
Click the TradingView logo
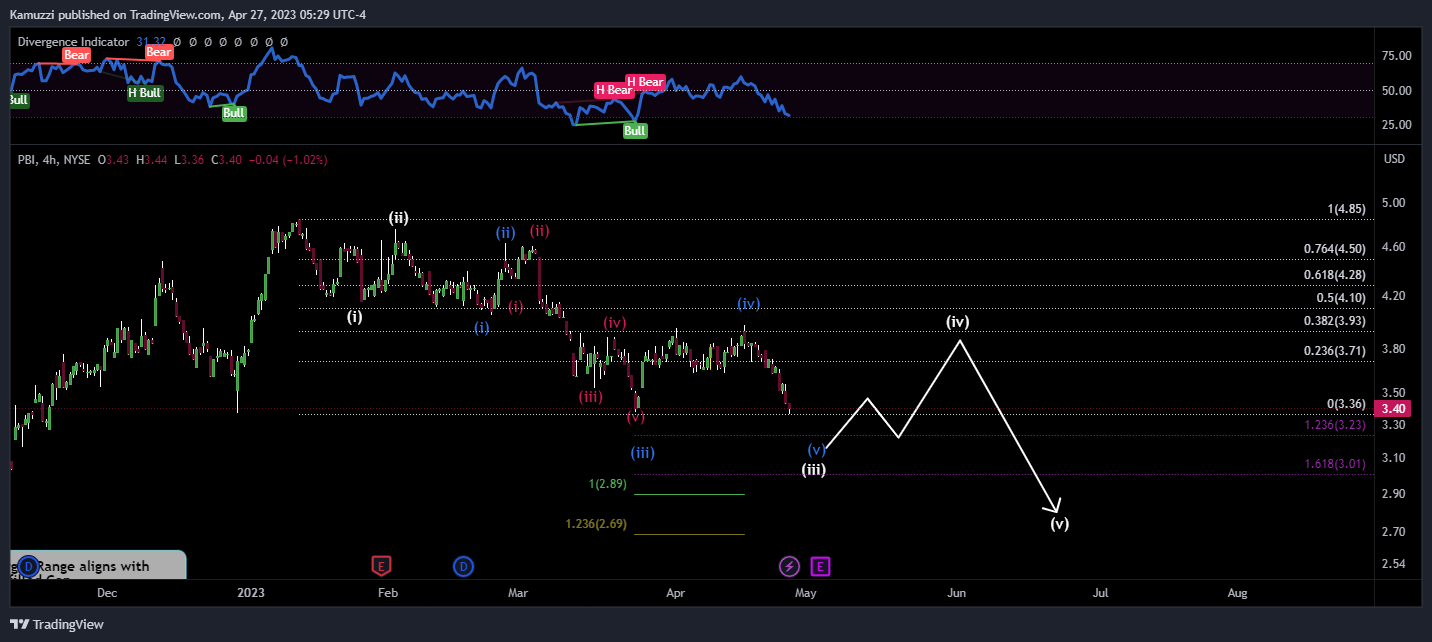pyautogui.click(x=57, y=625)
